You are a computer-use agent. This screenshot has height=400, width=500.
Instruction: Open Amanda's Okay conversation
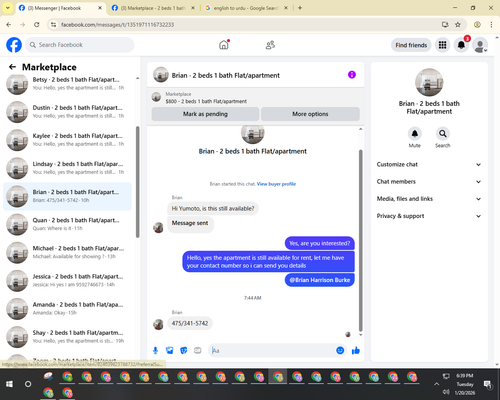(x=68, y=309)
